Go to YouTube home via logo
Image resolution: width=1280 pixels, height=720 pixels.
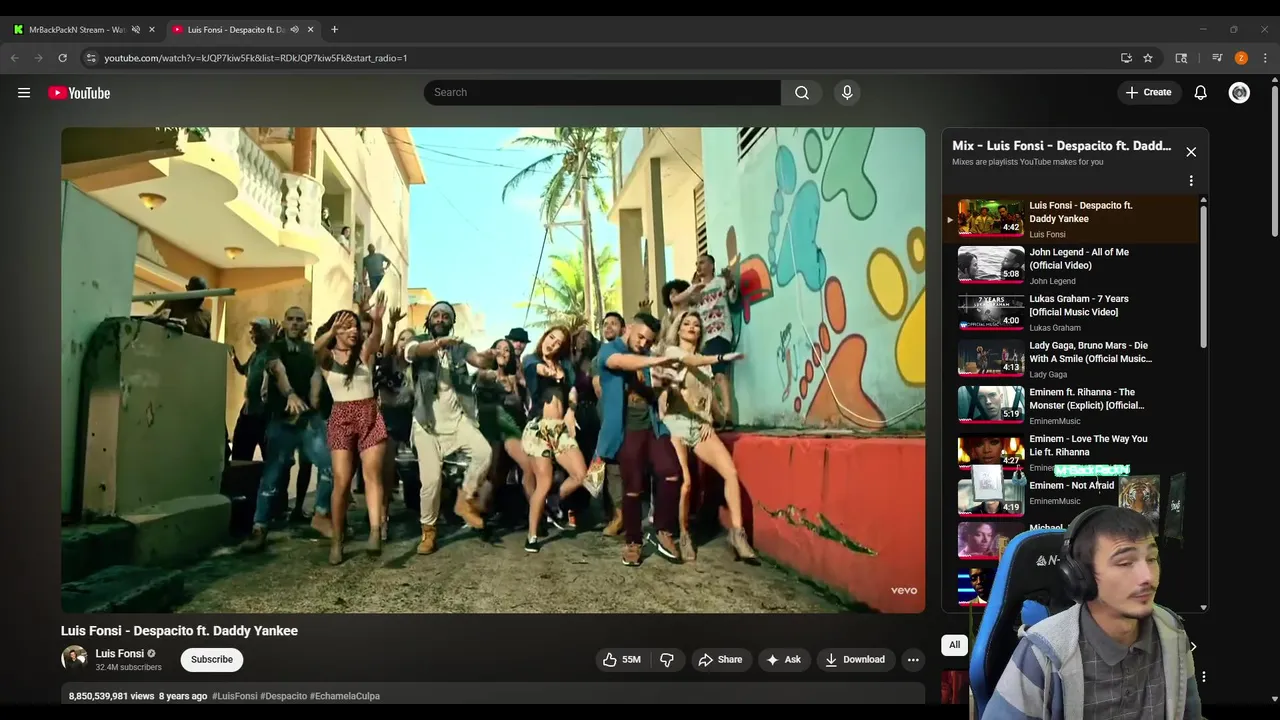pos(79,93)
